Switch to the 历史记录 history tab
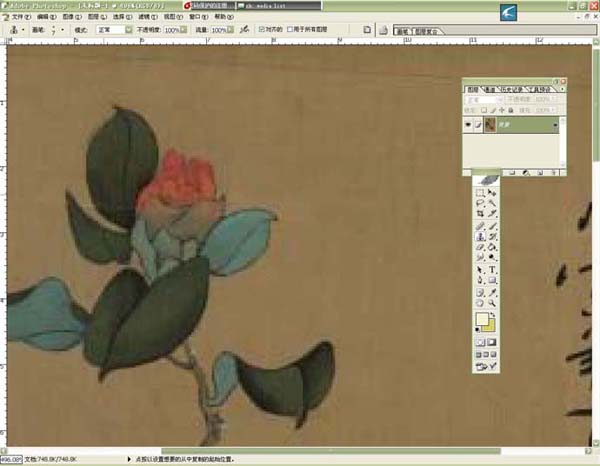This screenshot has width=600, height=466. point(512,89)
